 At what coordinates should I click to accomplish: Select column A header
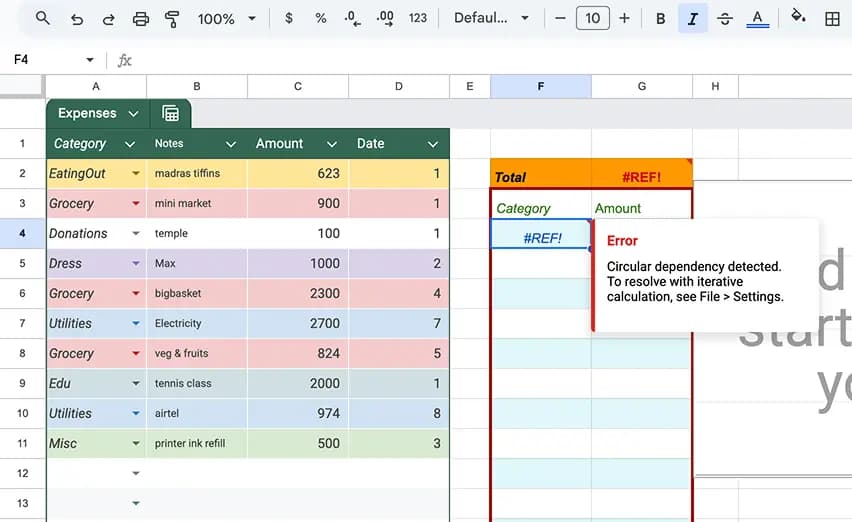96,86
